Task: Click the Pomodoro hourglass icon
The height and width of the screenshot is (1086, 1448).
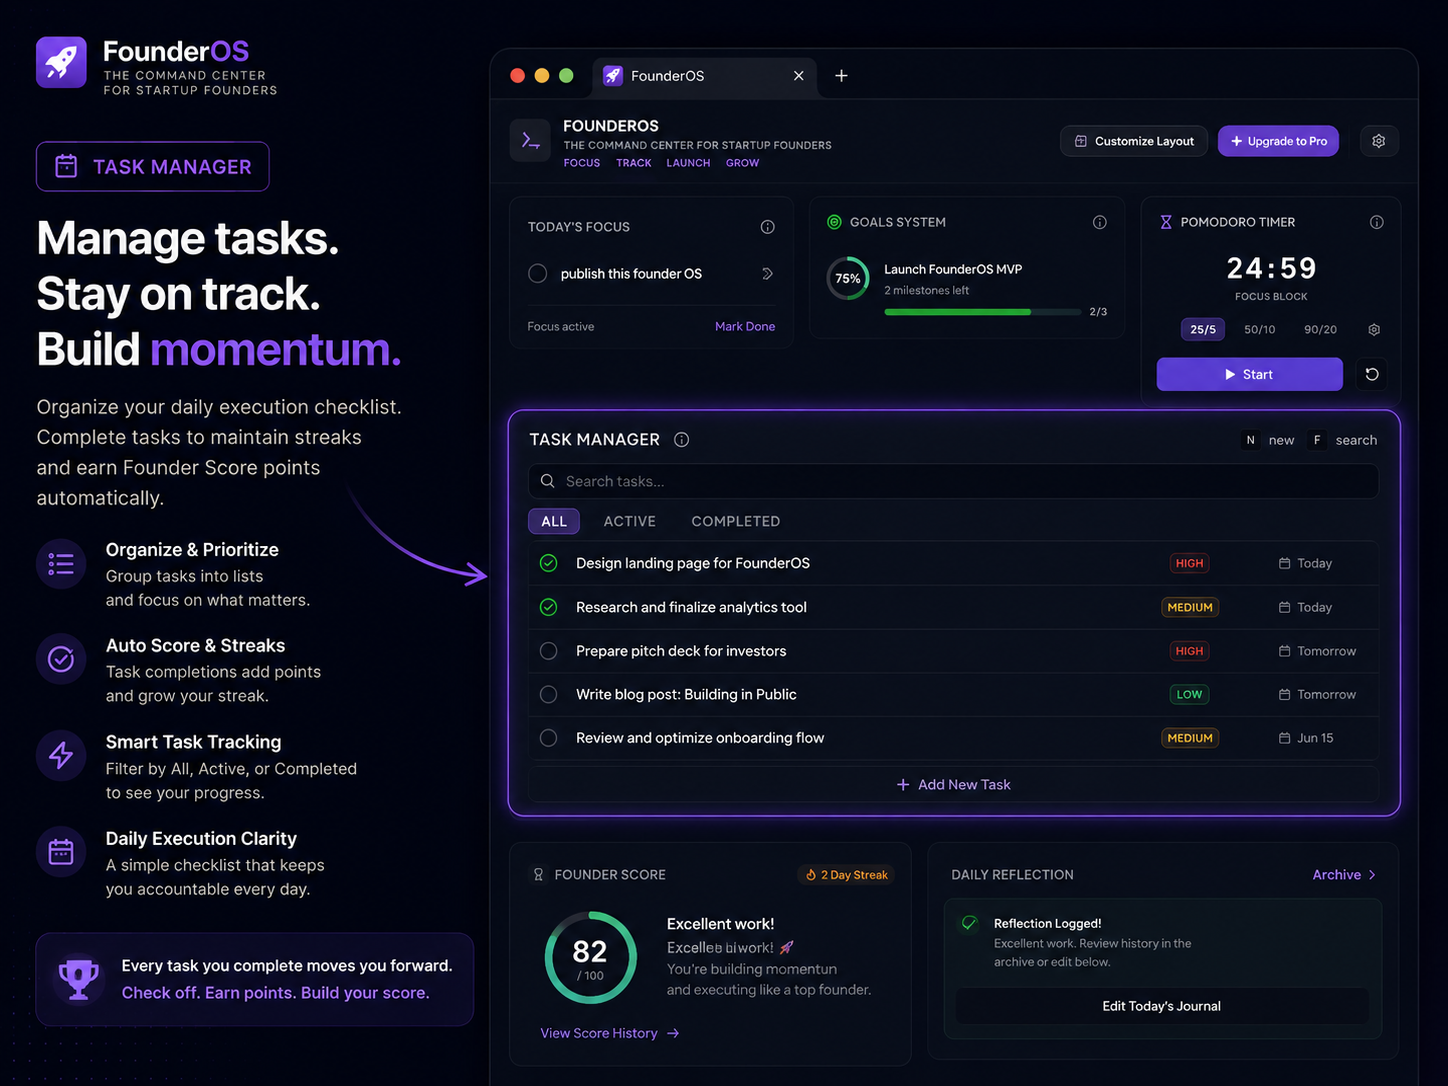Action: pos(1165,222)
